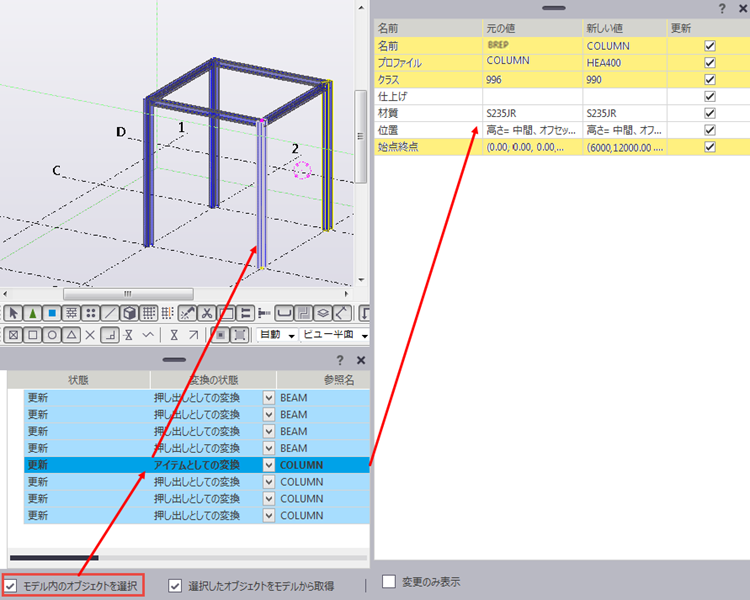This screenshot has height=600, width=750.
Task: Enable the 変更のみ表示 checkbox
Action: (x=389, y=582)
